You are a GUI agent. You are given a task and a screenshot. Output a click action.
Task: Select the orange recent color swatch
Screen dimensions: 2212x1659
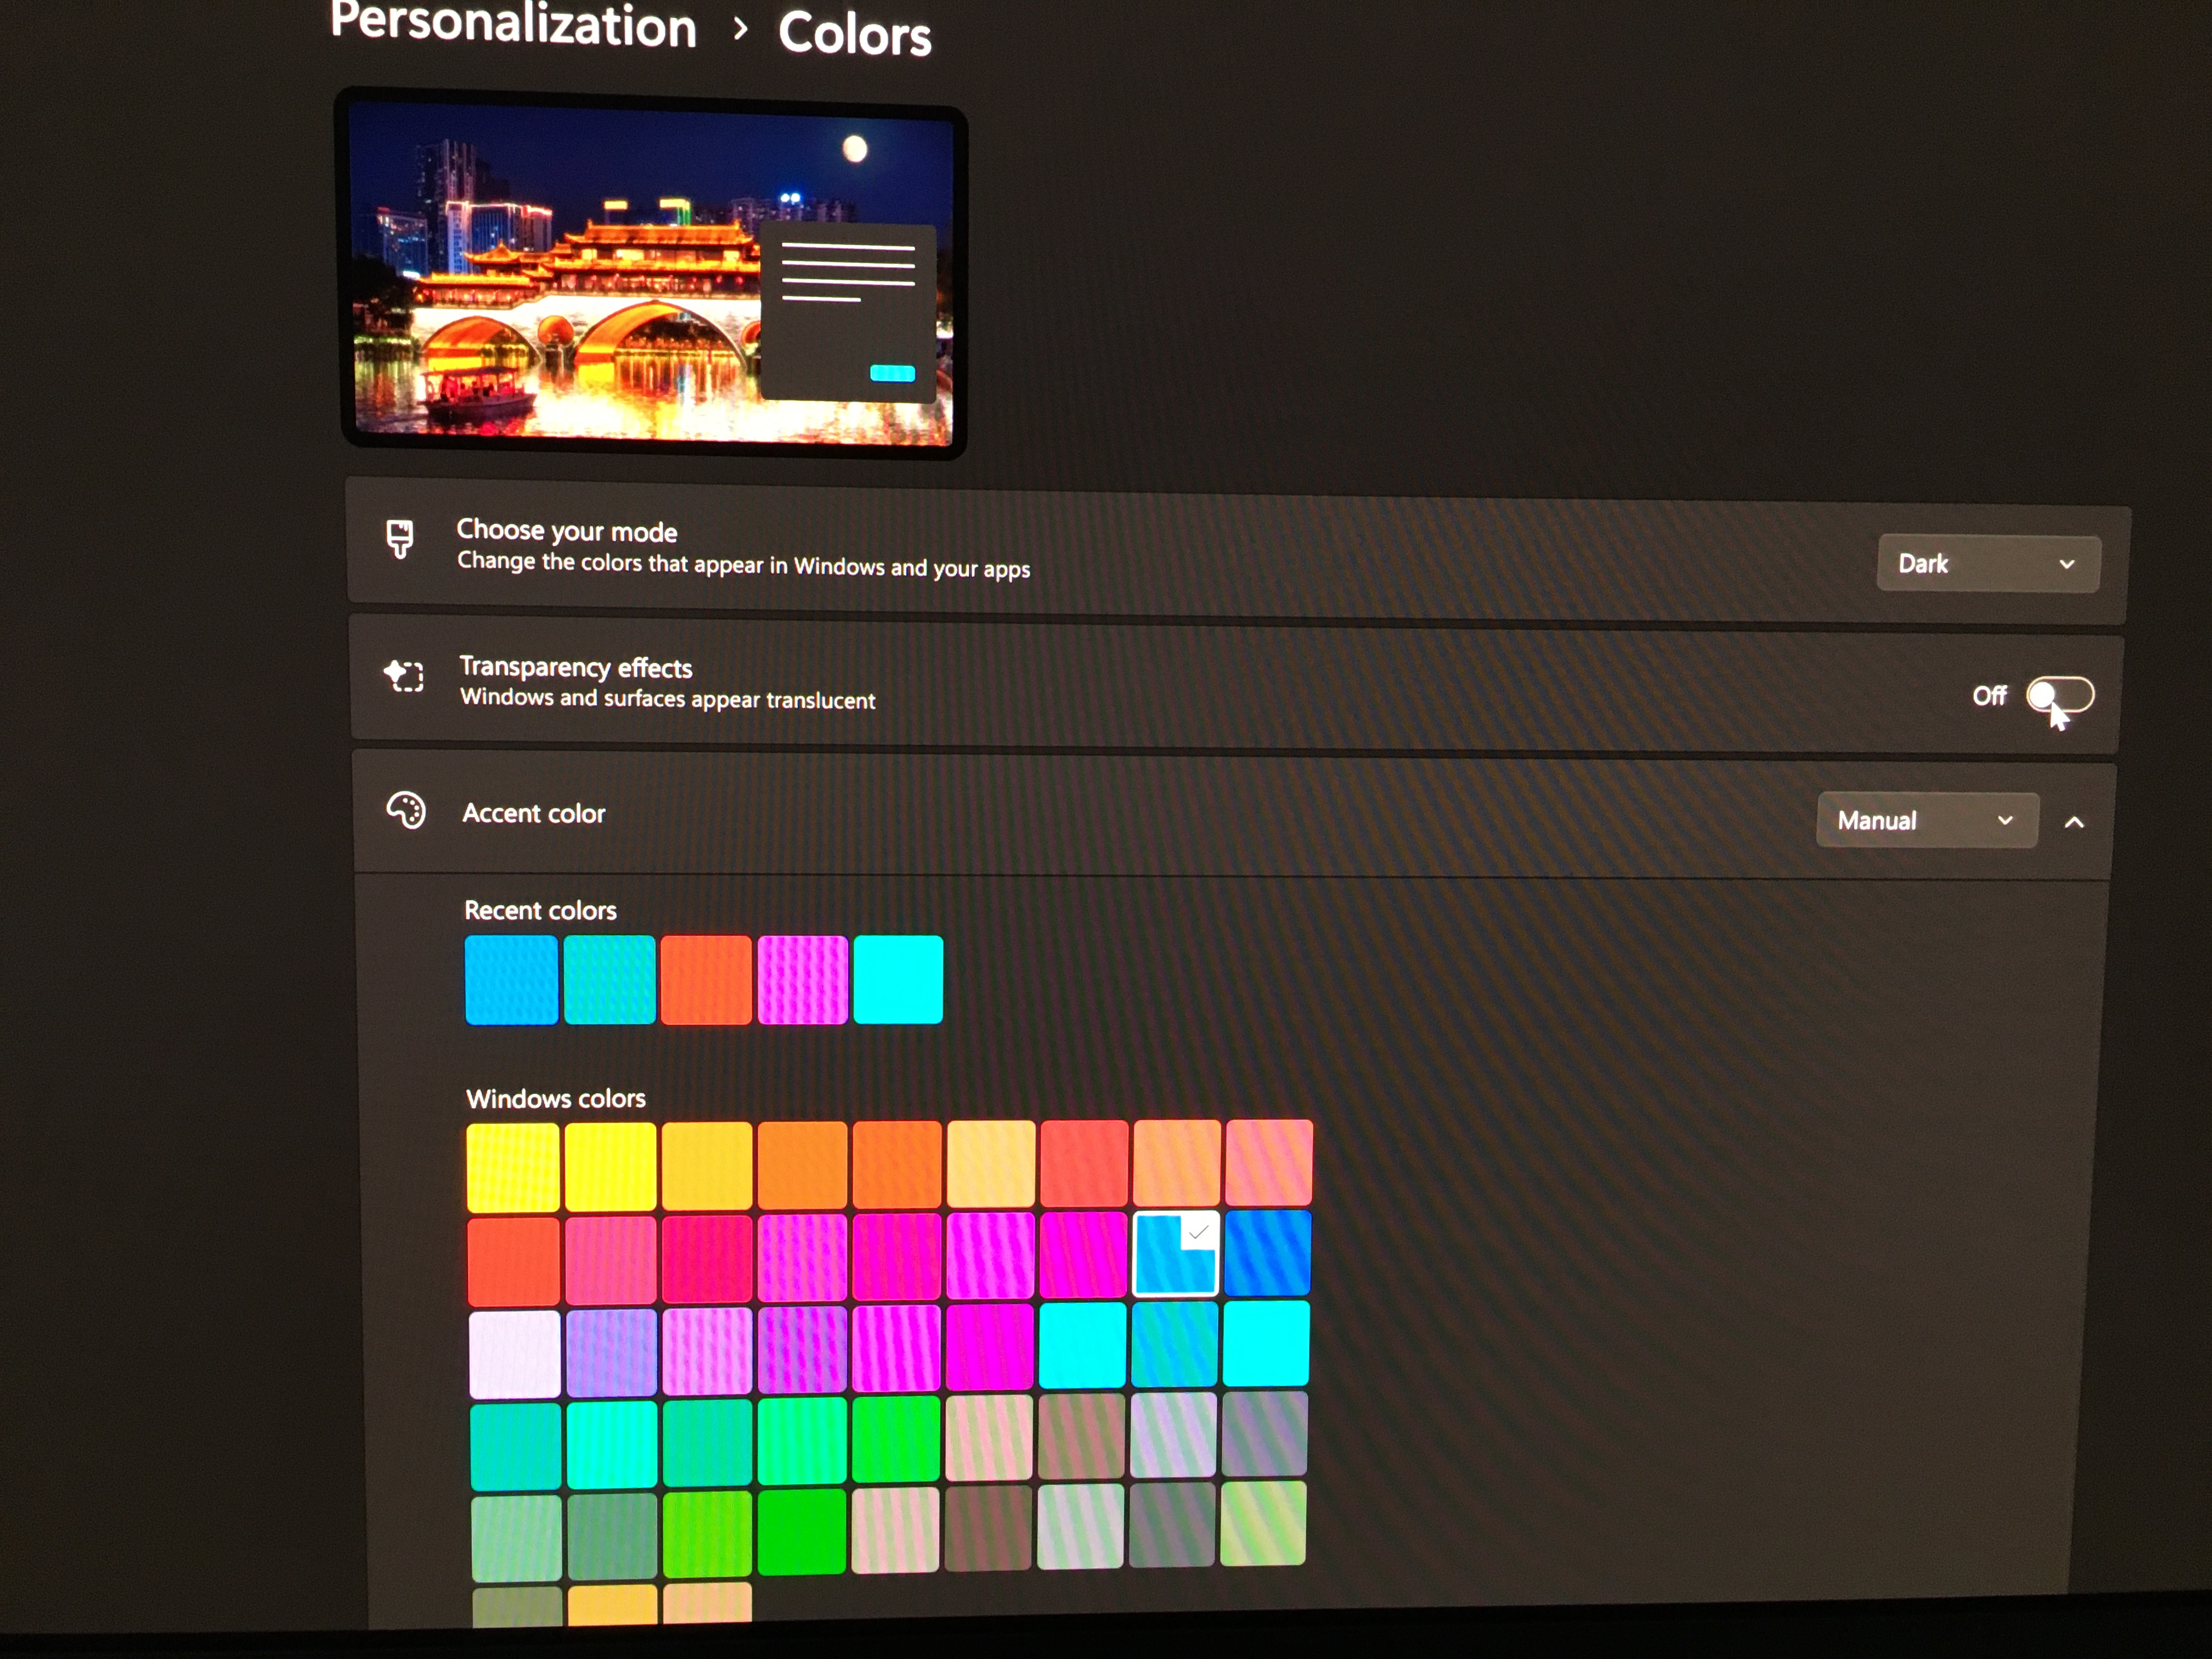[705, 979]
